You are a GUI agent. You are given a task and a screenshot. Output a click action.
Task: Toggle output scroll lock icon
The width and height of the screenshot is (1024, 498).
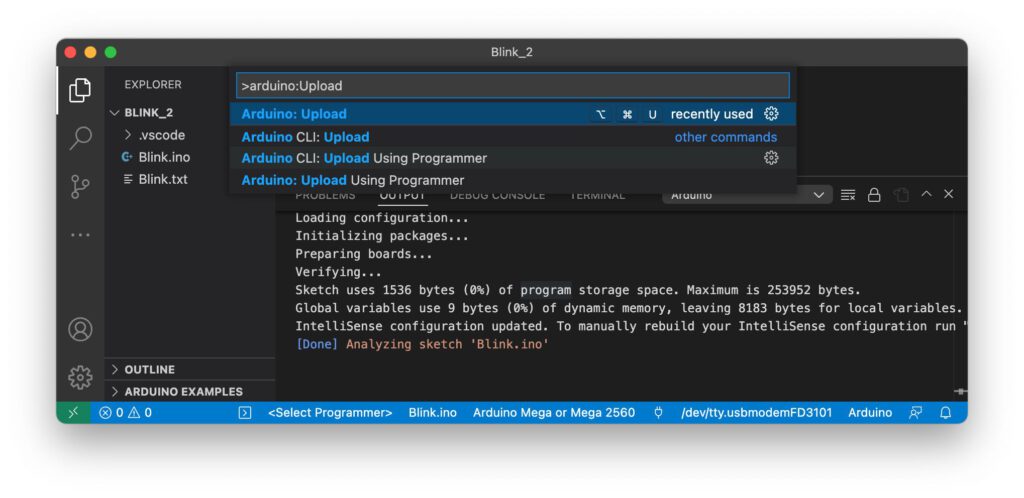pyautogui.click(x=874, y=195)
